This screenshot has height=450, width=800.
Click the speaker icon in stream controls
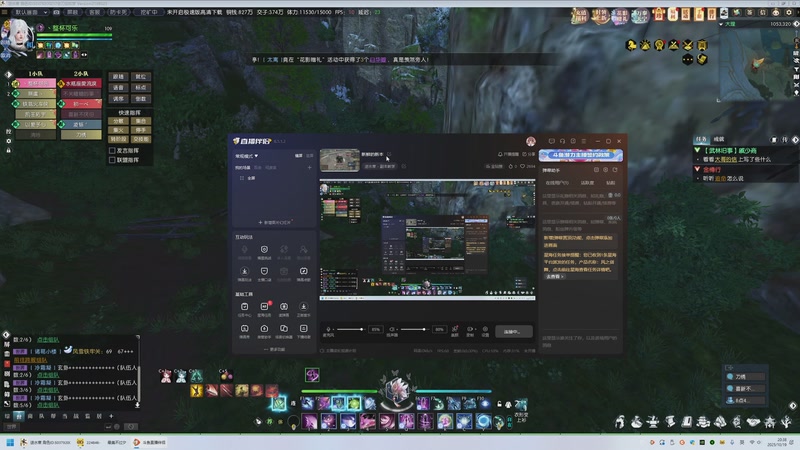(392, 329)
